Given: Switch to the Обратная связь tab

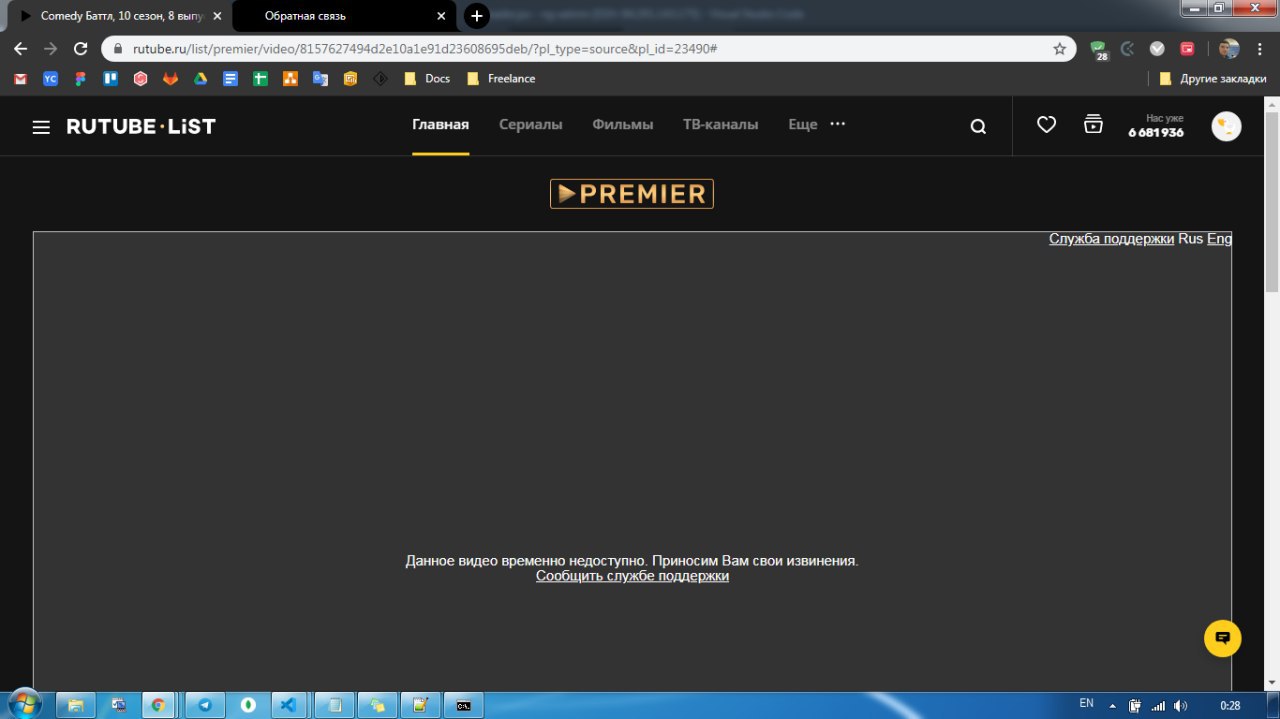Looking at the screenshot, I should [x=343, y=16].
